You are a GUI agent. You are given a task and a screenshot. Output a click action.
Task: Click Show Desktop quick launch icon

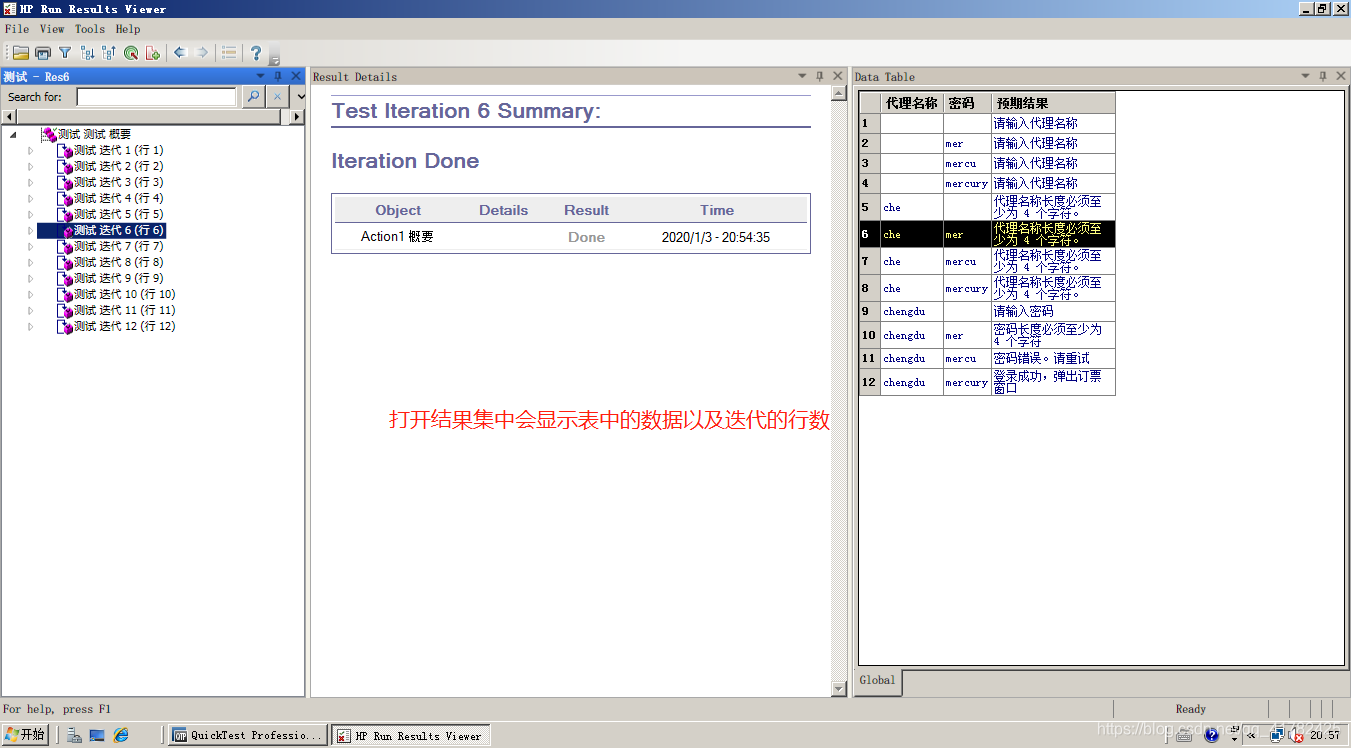coord(97,735)
